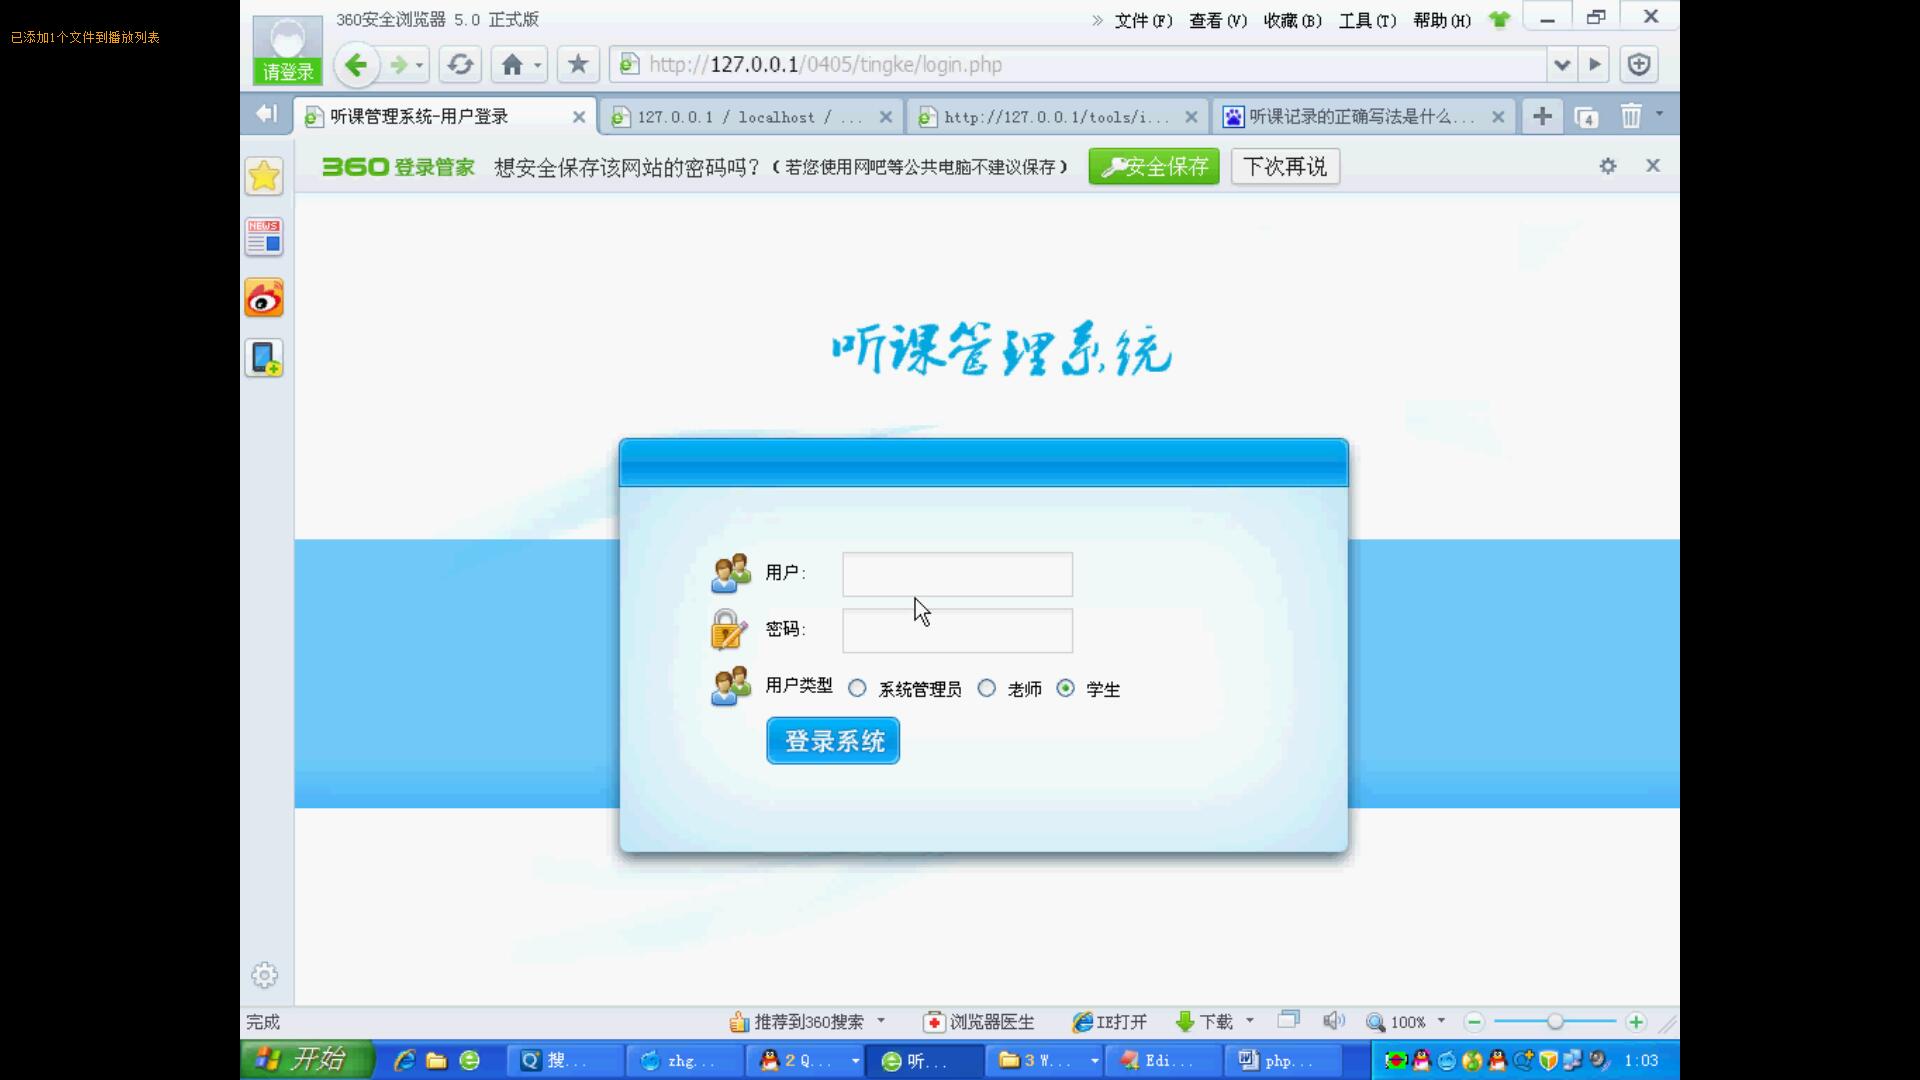The width and height of the screenshot is (1920, 1080).
Task: Focus the 密码 password input field
Action: coord(957,630)
